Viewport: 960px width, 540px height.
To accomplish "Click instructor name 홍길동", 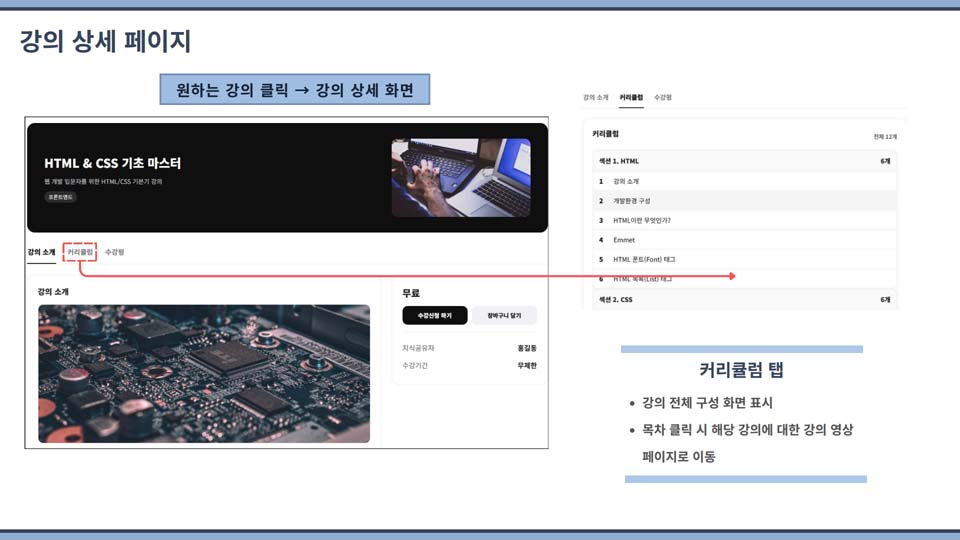I will pos(527,348).
